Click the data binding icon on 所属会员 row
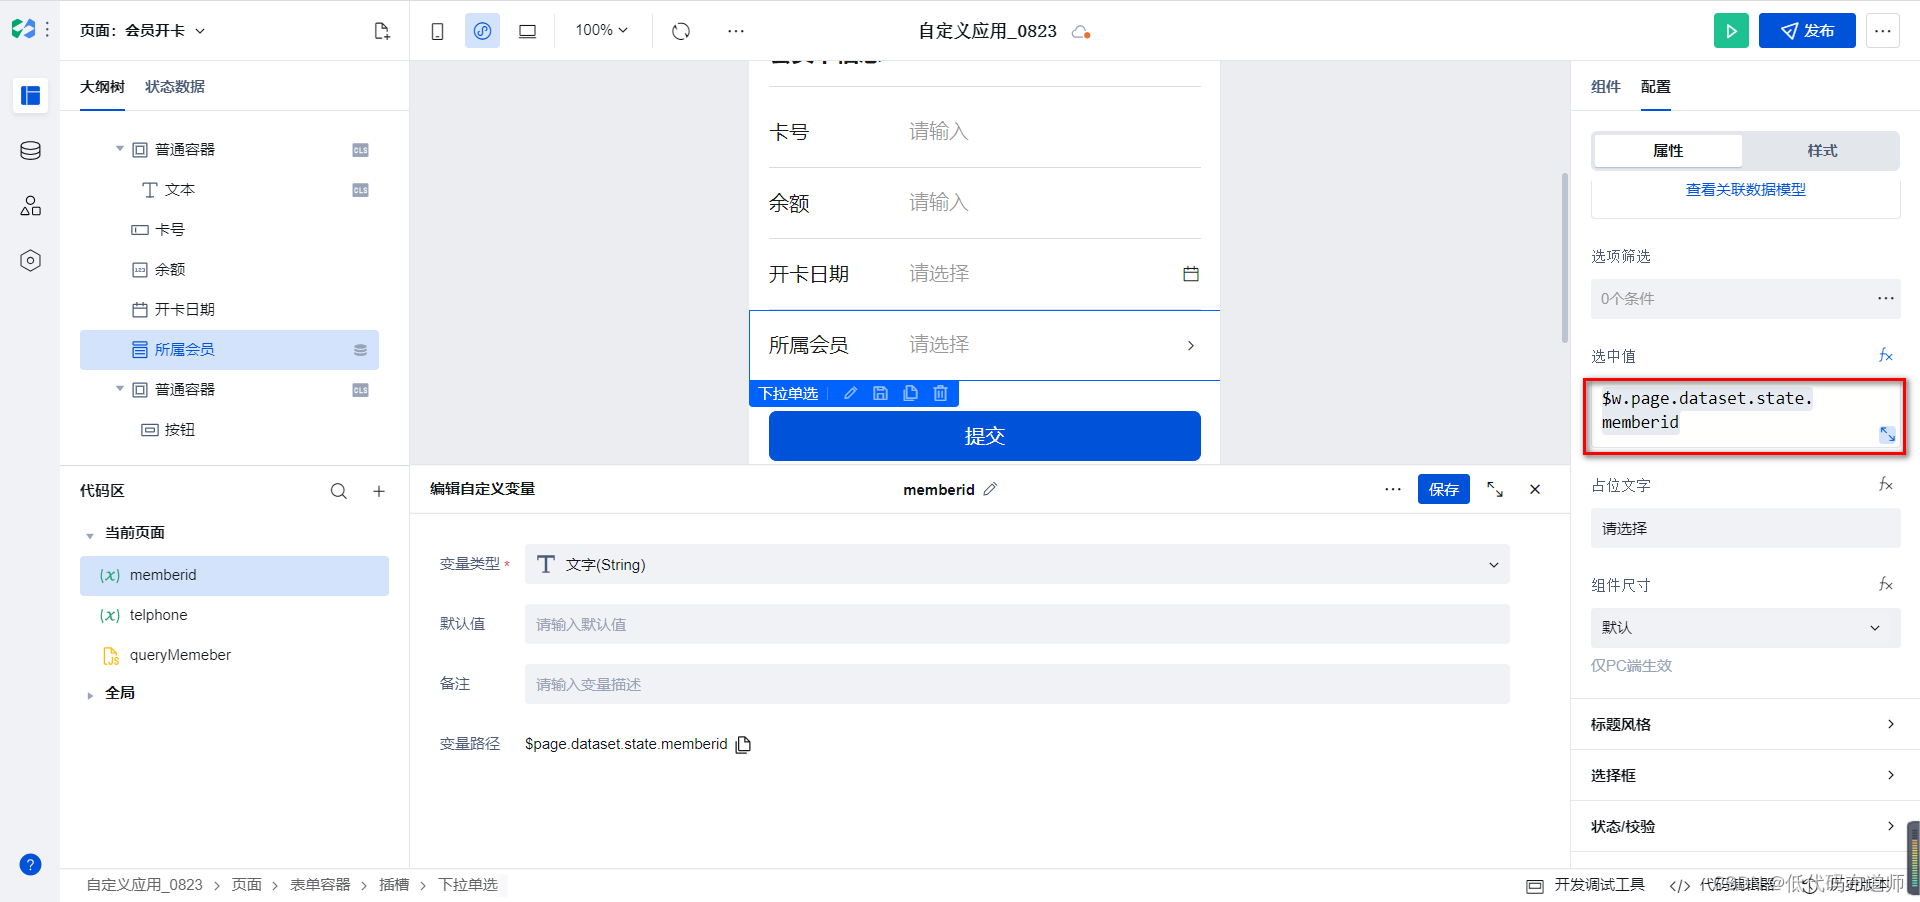 point(360,350)
